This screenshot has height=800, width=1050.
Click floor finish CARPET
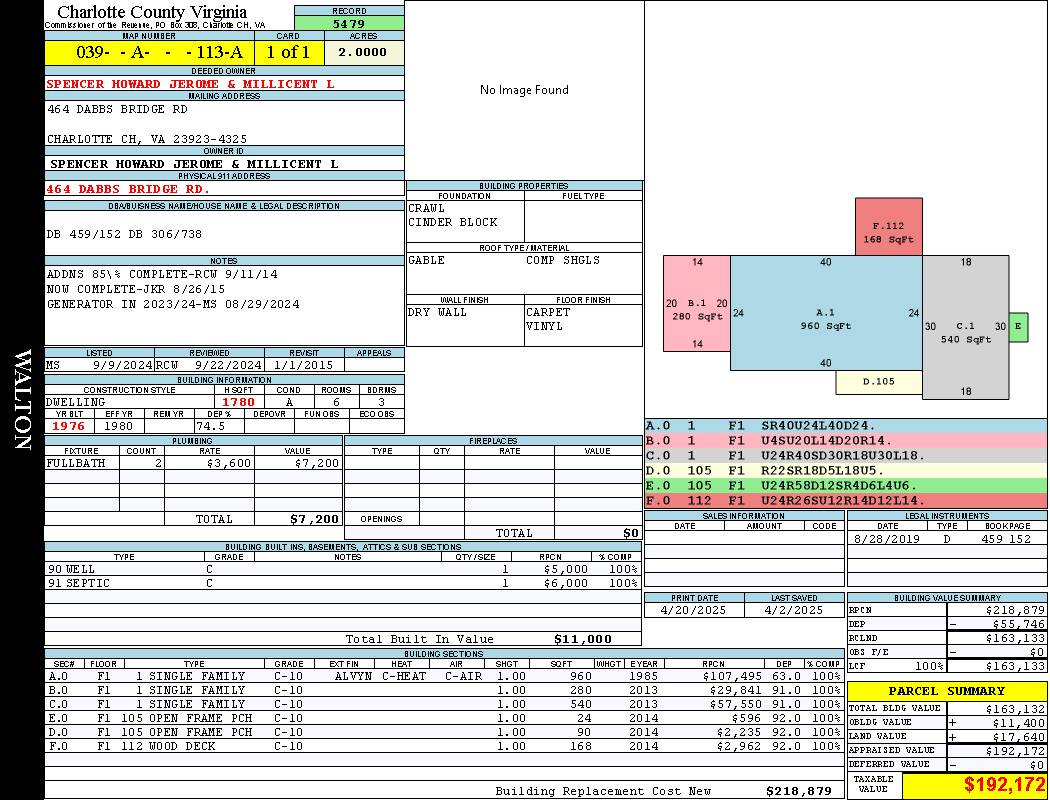pyautogui.click(x=548, y=312)
